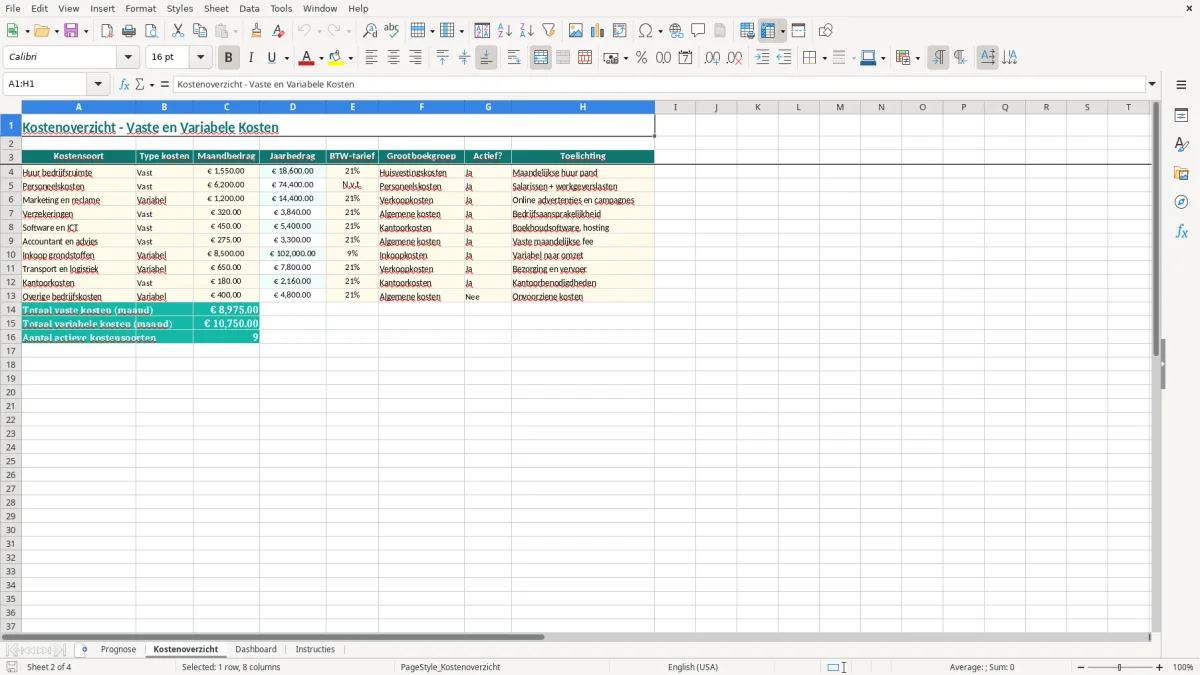Increase the cell indent
1200x675 pixels.
pos(762,58)
